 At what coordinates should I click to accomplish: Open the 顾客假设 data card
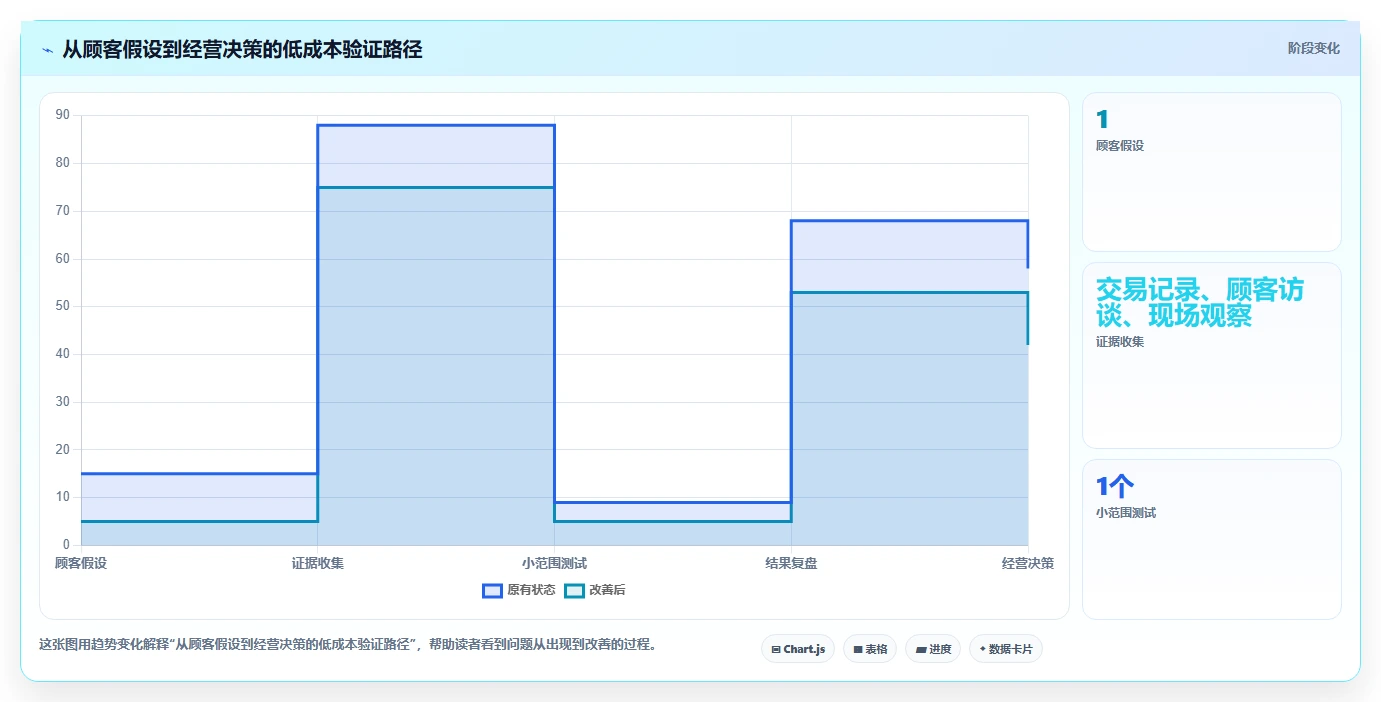(1211, 172)
